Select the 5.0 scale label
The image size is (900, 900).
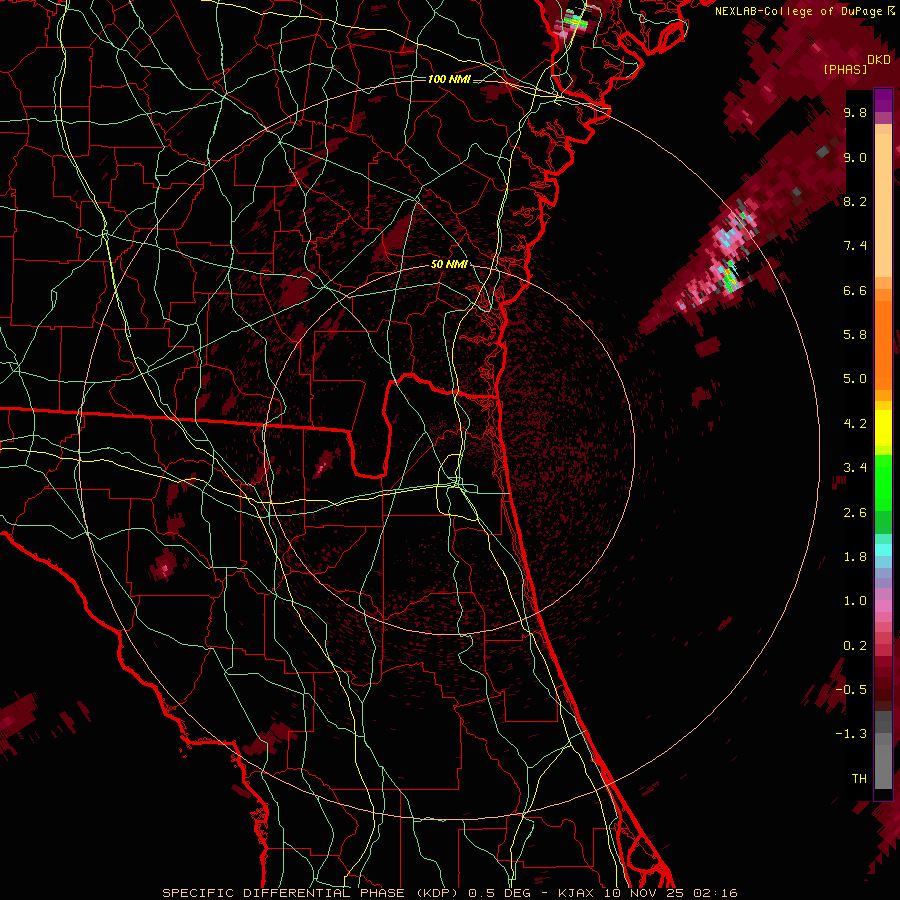[x=855, y=379]
